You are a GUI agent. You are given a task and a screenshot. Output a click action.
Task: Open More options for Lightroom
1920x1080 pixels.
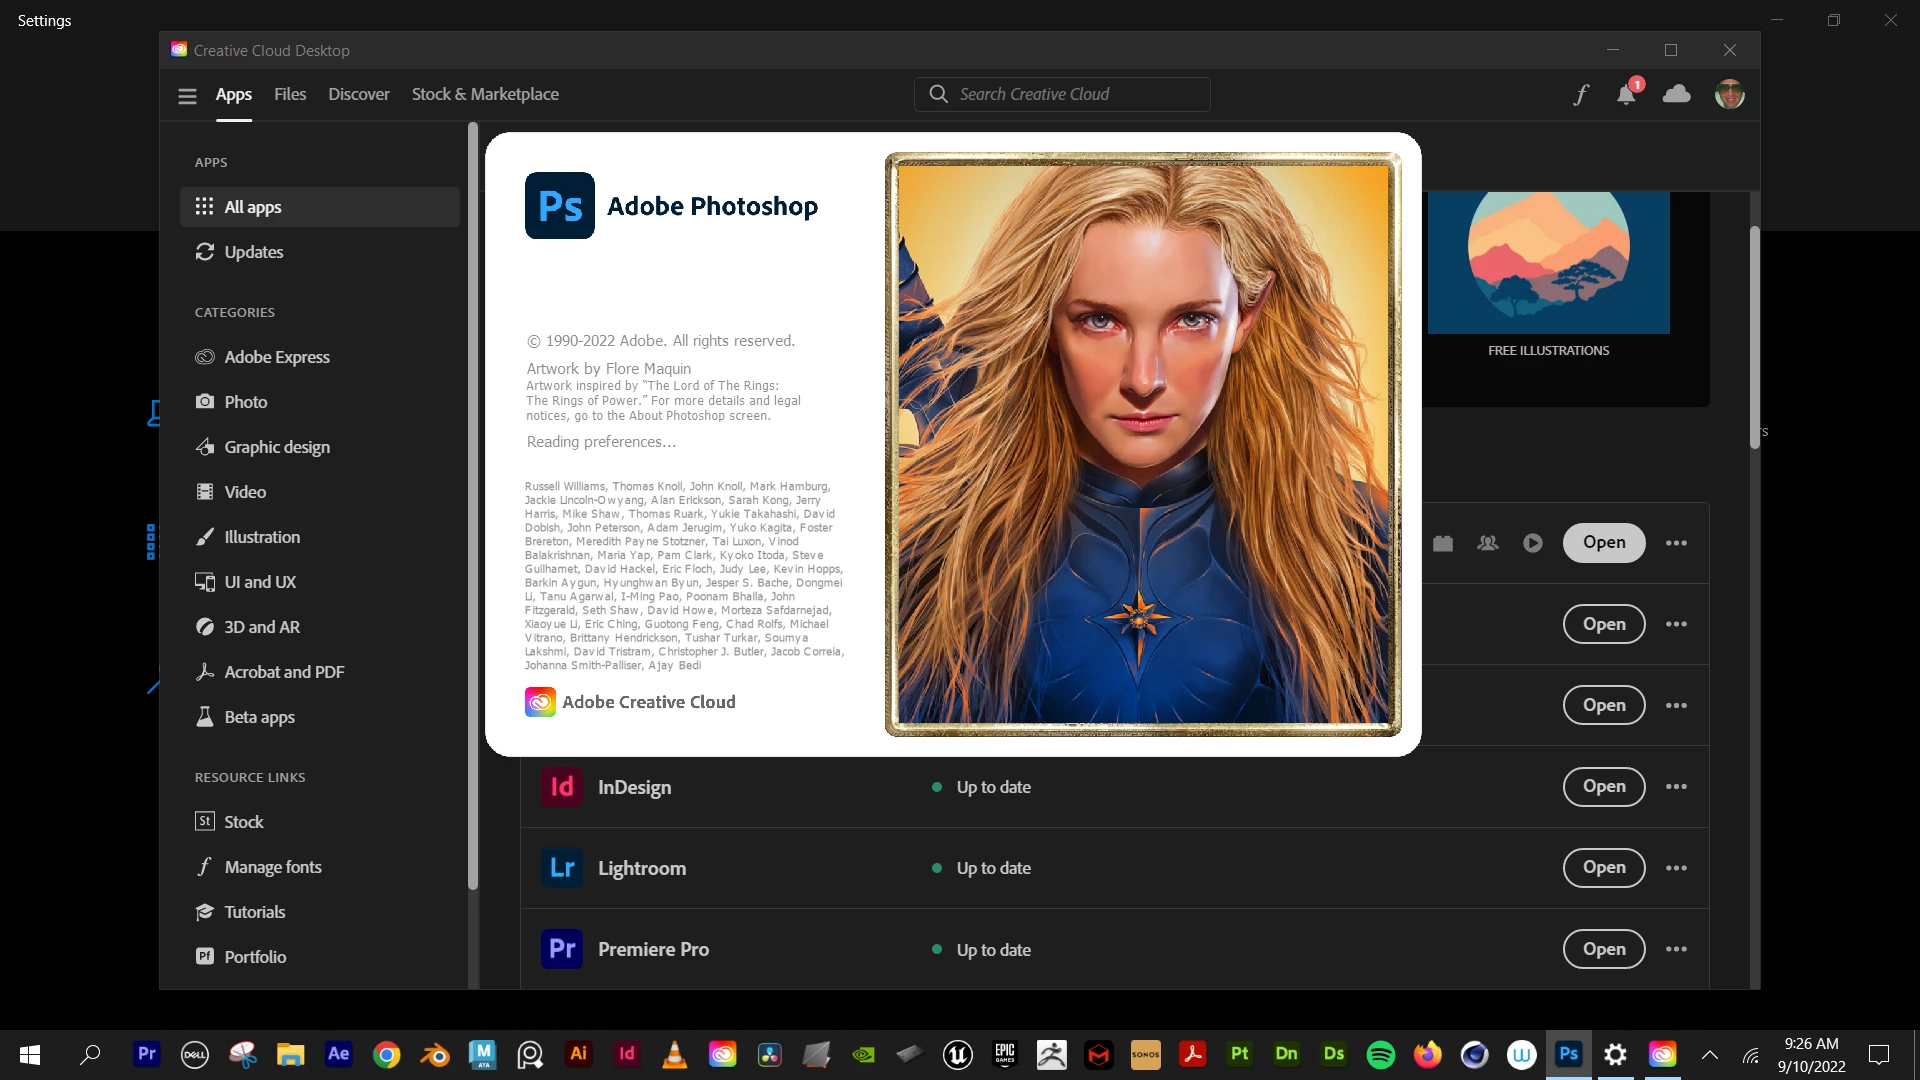(x=1677, y=868)
